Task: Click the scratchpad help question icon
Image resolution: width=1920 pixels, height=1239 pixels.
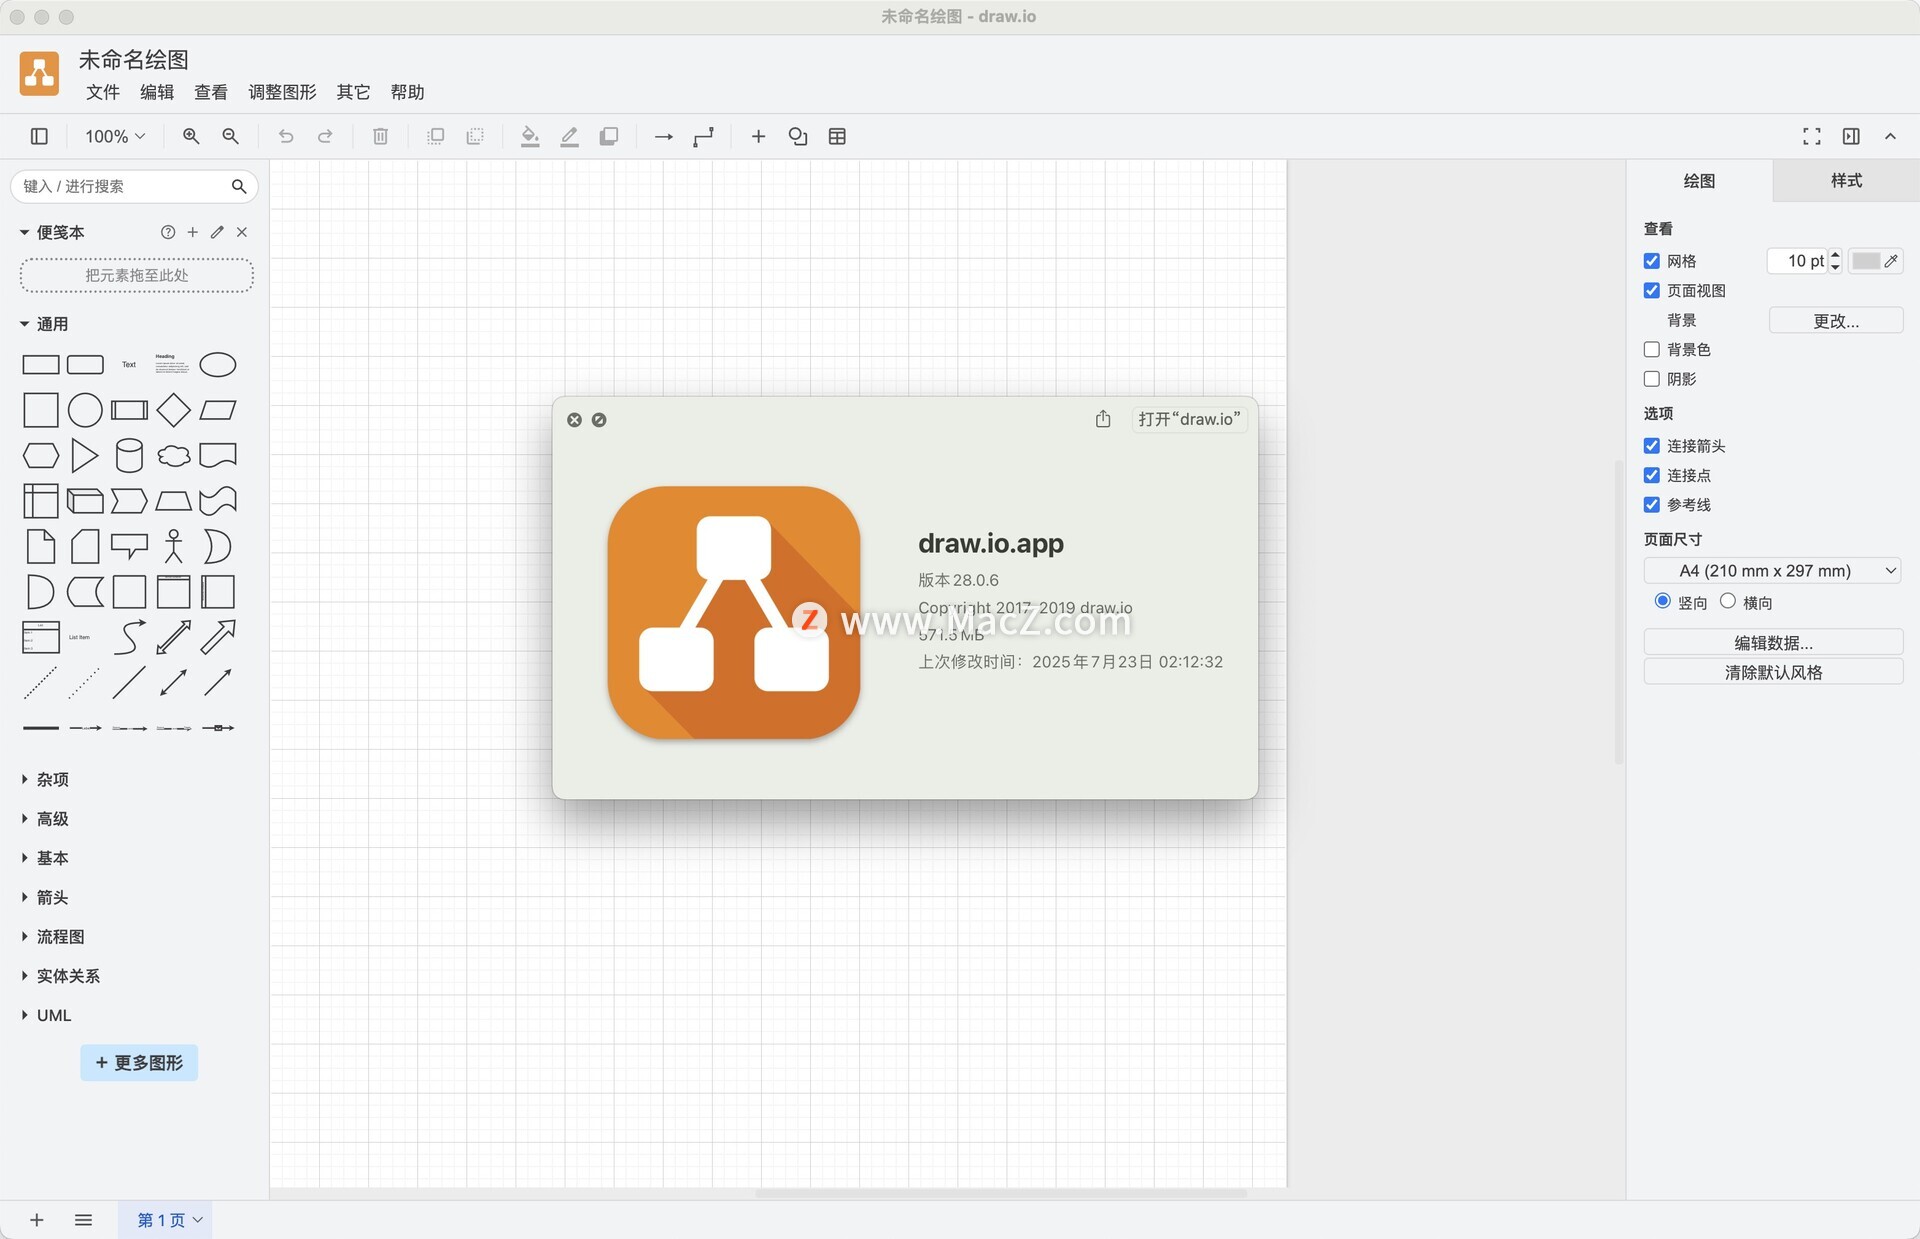Action: pos(168,232)
